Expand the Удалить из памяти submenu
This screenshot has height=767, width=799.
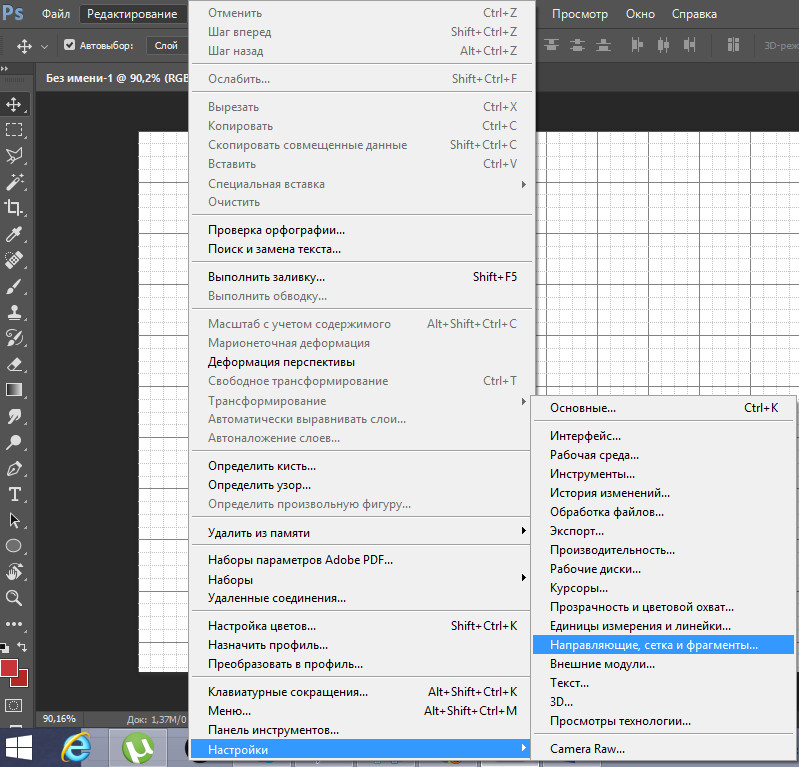(x=362, y=532)
